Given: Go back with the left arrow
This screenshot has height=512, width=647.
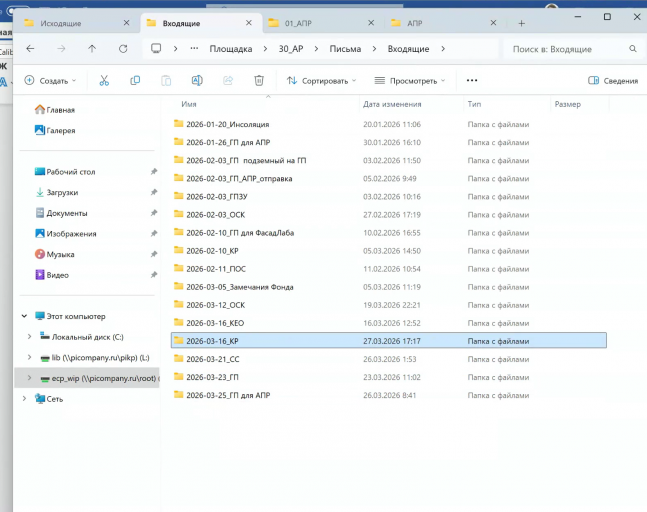Looking at the screenshot, I should pos(30,49).
